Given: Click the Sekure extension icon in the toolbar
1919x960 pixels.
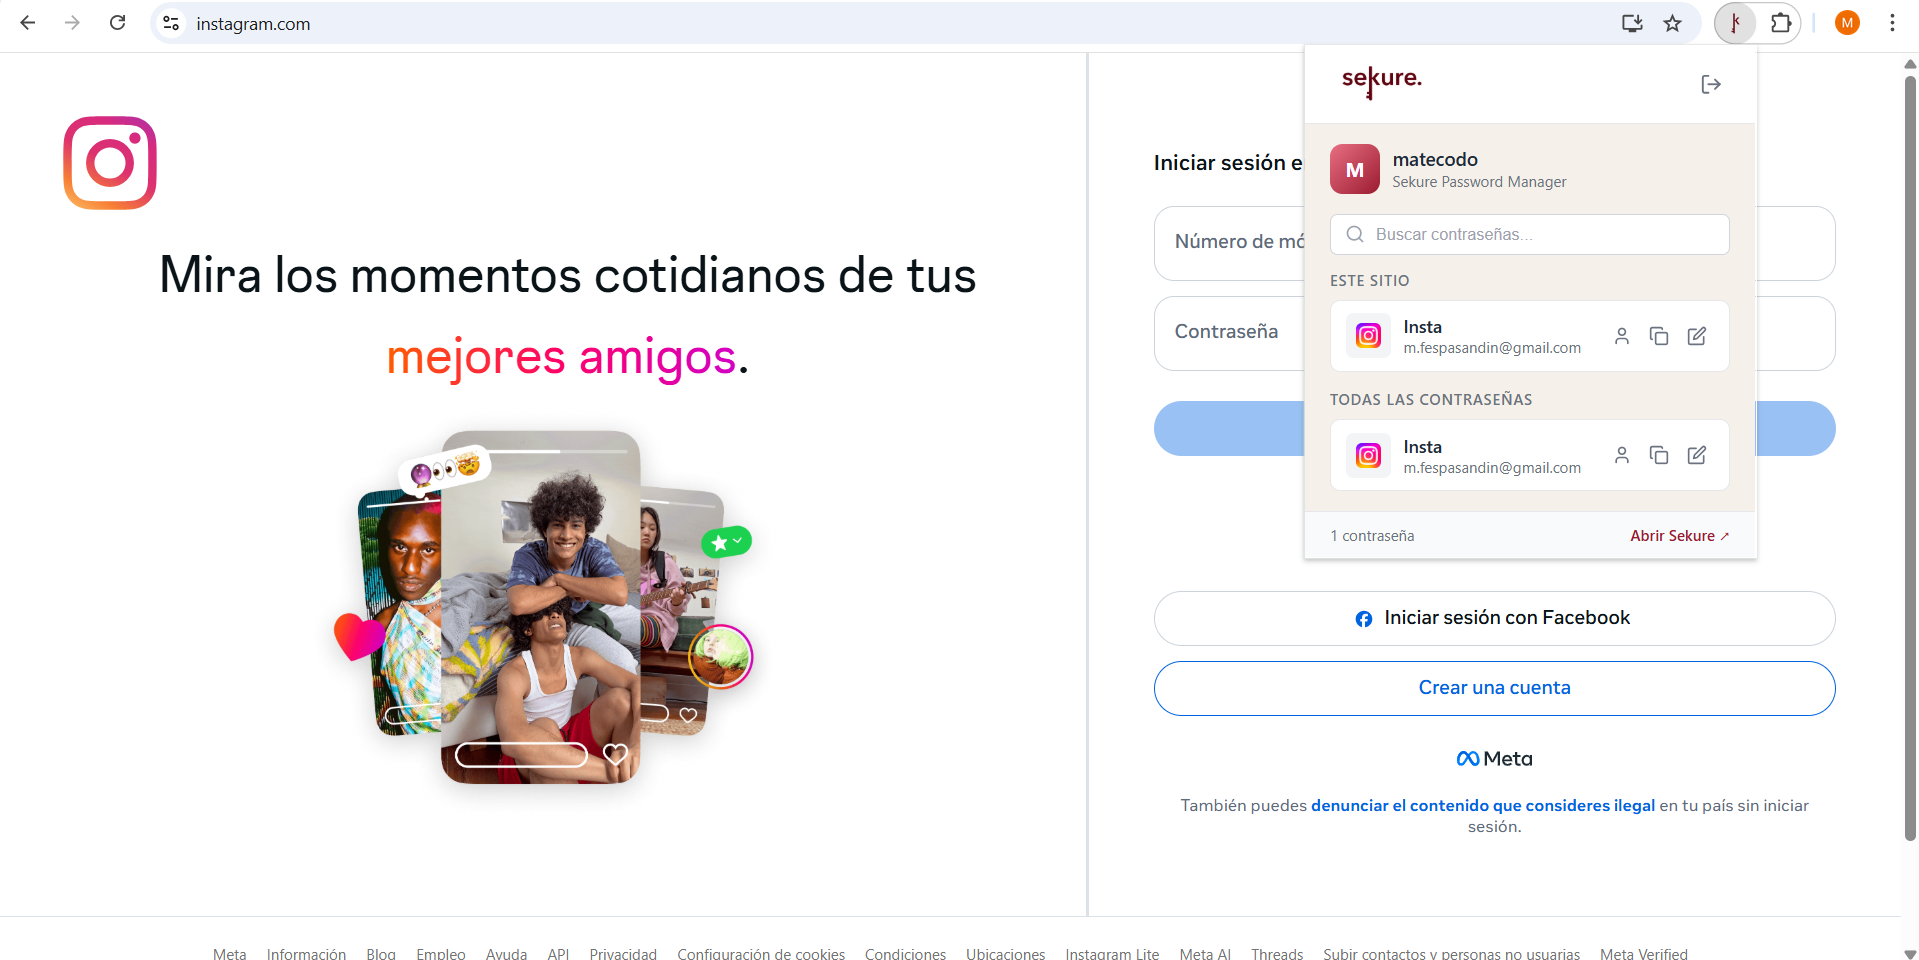Looking at the screenshot, I should click(x=1735, y=23).
